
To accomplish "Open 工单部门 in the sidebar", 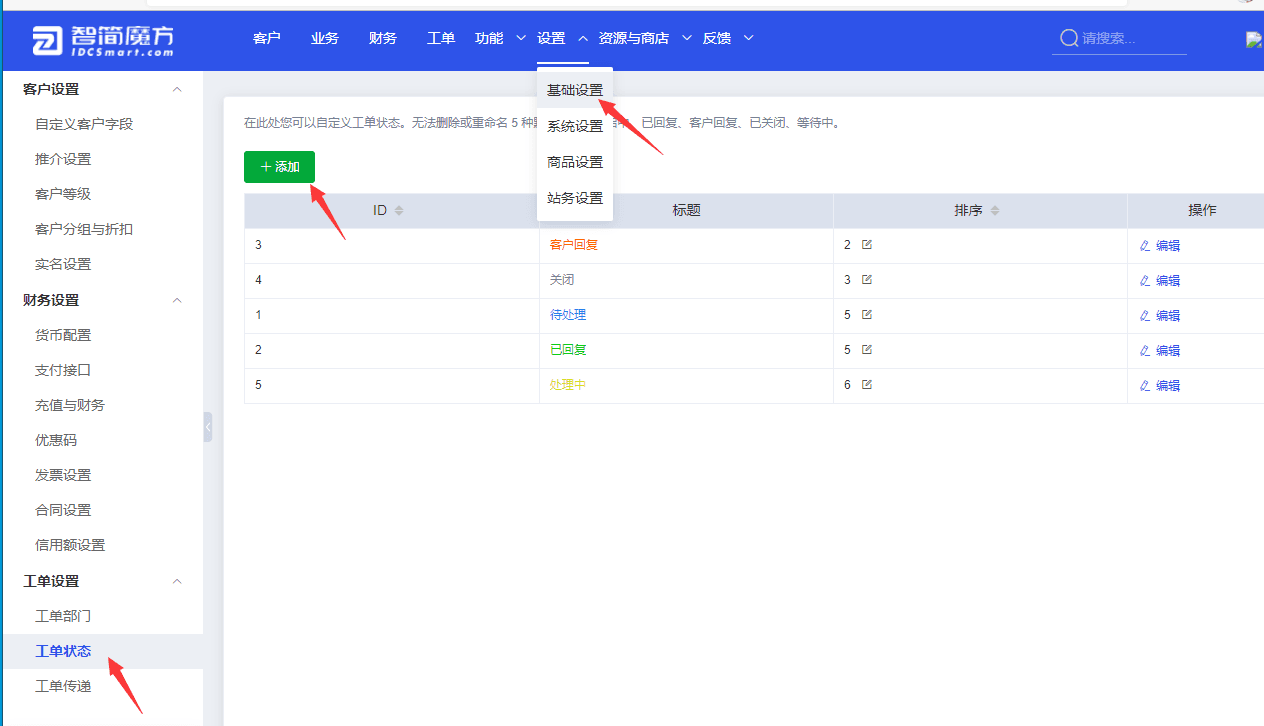I will coord(63,616).
